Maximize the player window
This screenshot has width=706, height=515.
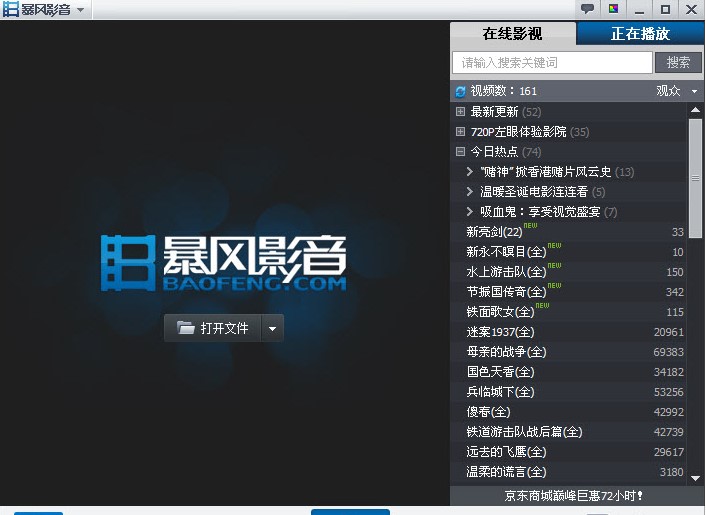click(665, 9)
